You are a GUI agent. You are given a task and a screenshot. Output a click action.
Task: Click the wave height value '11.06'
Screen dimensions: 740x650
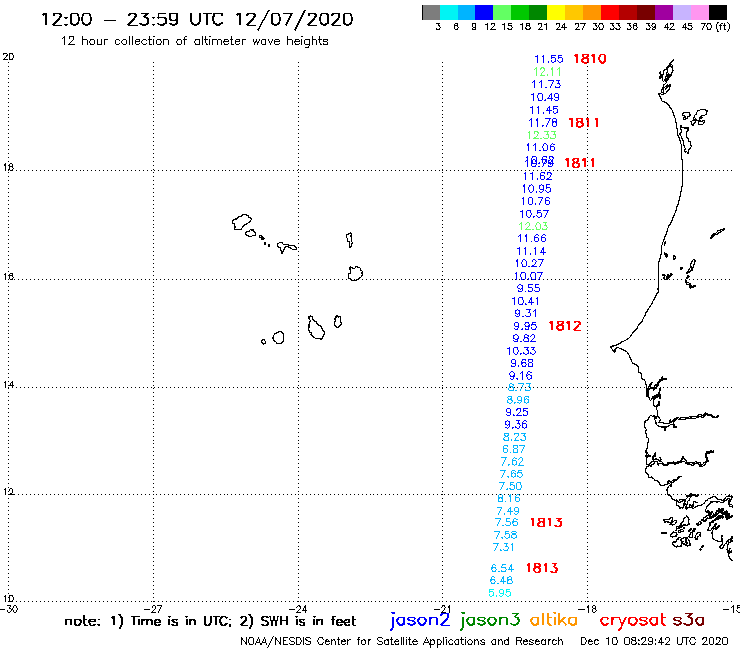pyautogui.click(x=540, y=147)
